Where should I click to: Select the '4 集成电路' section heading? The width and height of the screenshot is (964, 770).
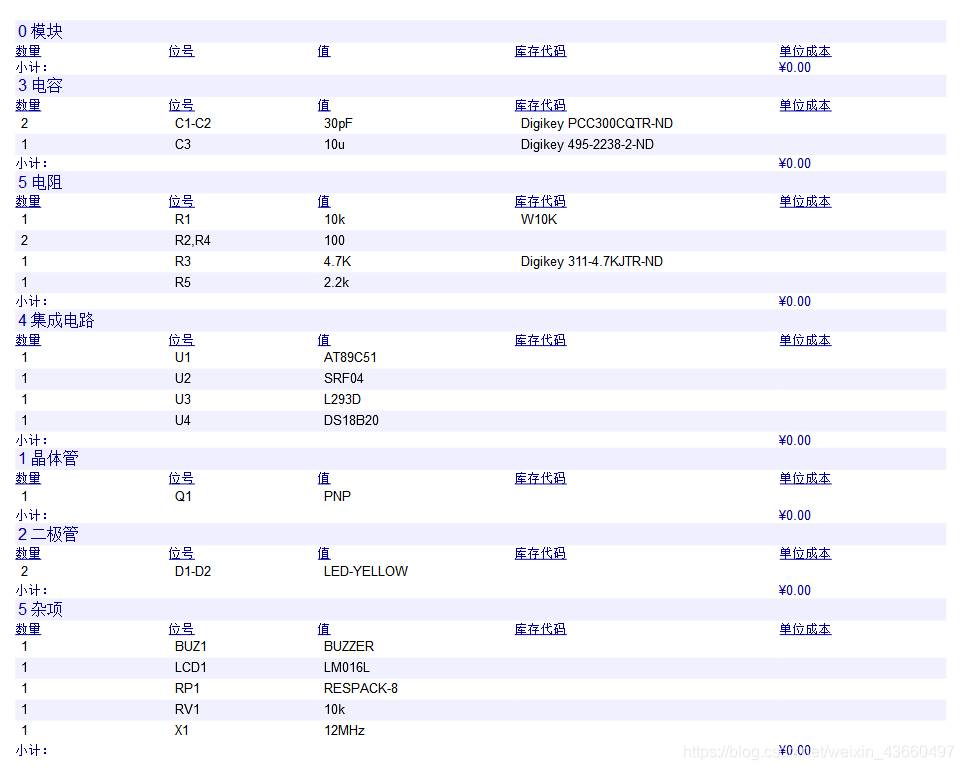[x=56, y=320]
